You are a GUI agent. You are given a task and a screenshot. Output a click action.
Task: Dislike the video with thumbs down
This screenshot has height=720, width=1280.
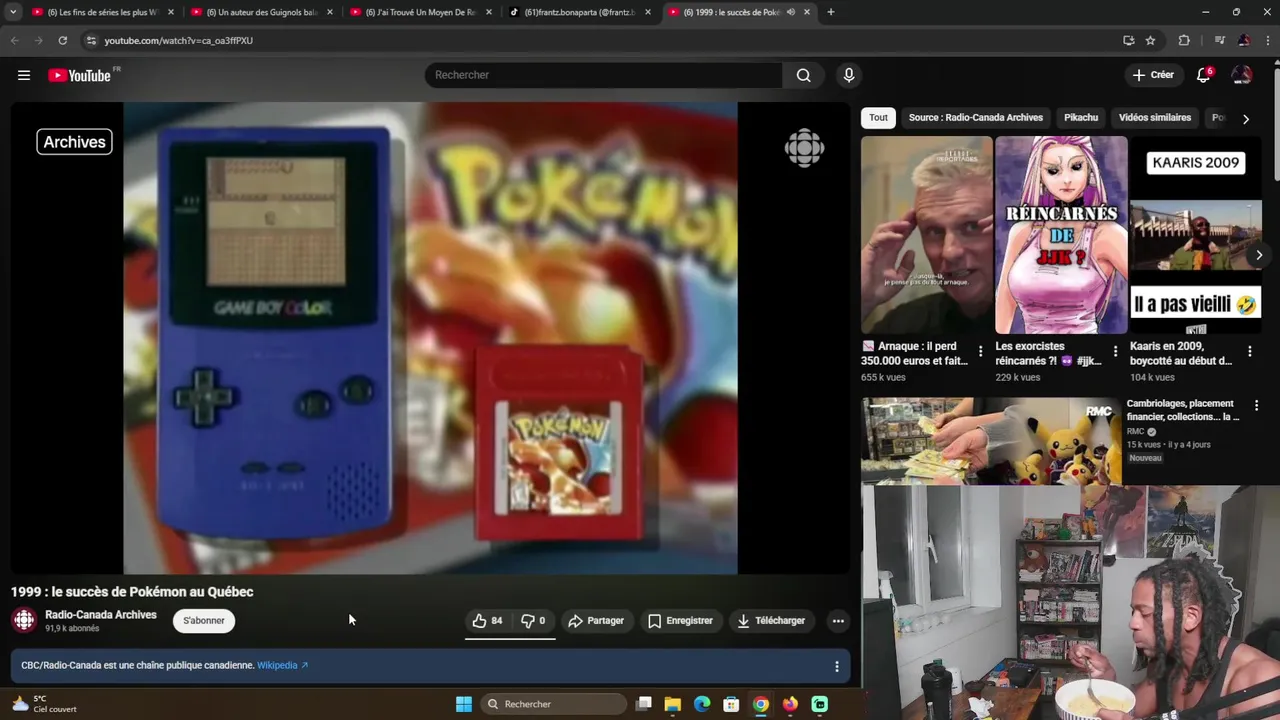533,621
